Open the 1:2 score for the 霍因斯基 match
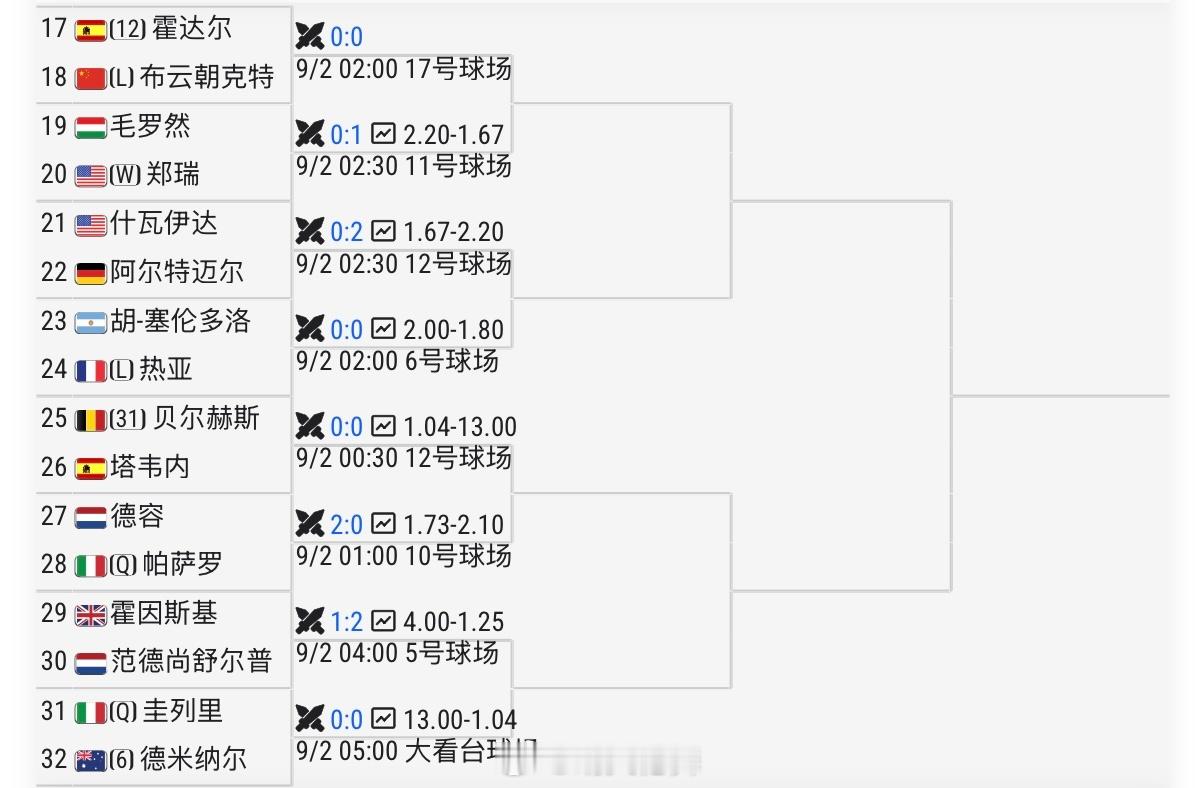1201x788 pixels. pyautogui.click(x=346, y=621)
